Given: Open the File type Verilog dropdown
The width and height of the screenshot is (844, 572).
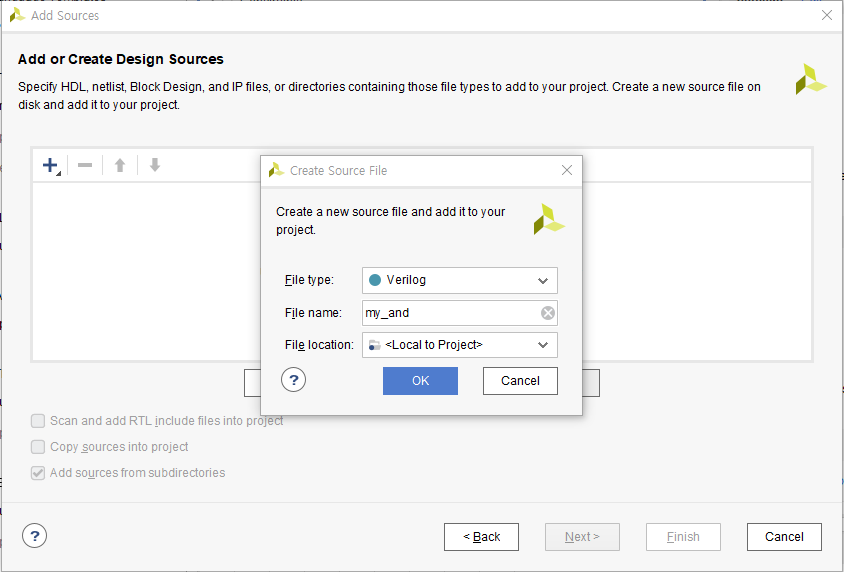Looking at the screenshot, I should coord(460,280).
